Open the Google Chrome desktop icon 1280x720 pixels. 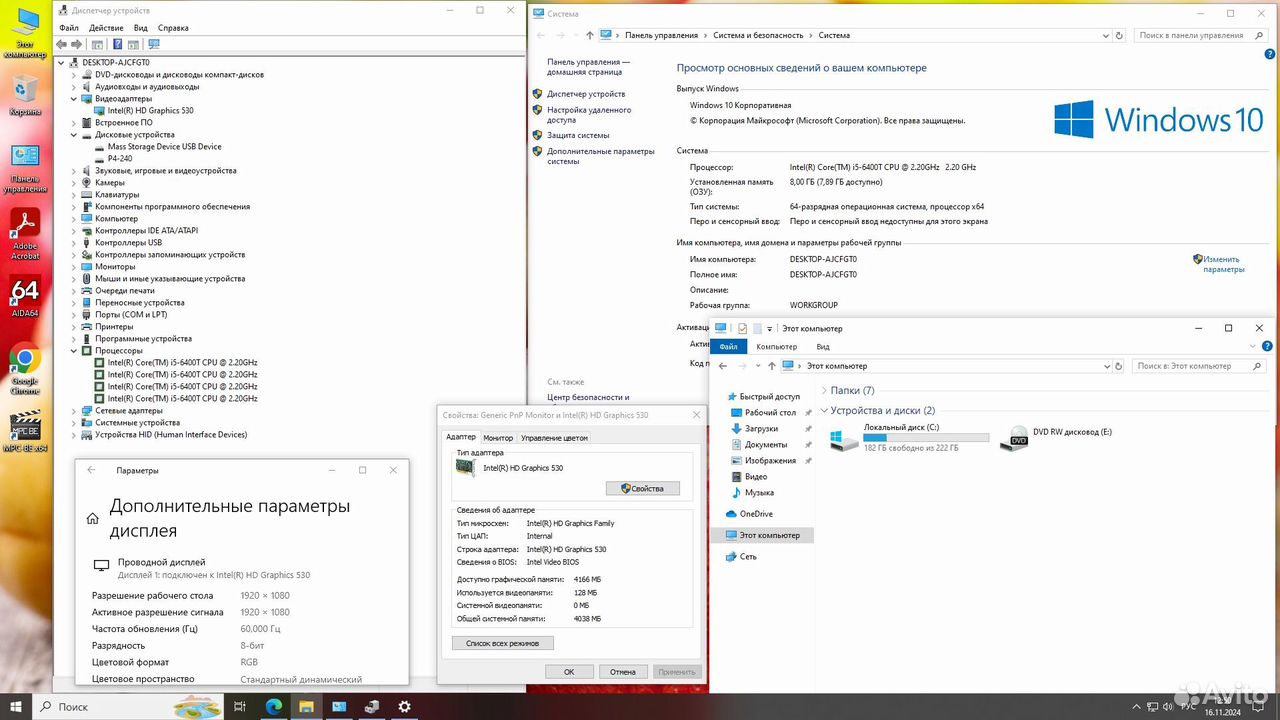(x=25, y=369)
